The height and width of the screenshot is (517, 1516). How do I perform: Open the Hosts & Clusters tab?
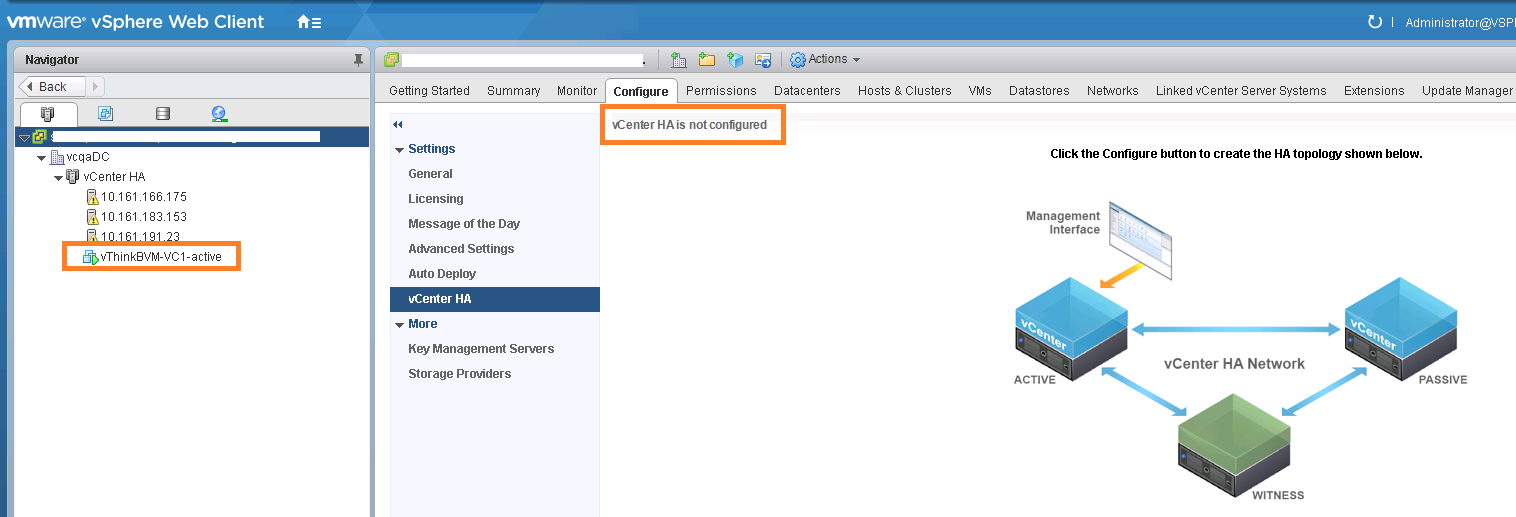click(905, 91)
